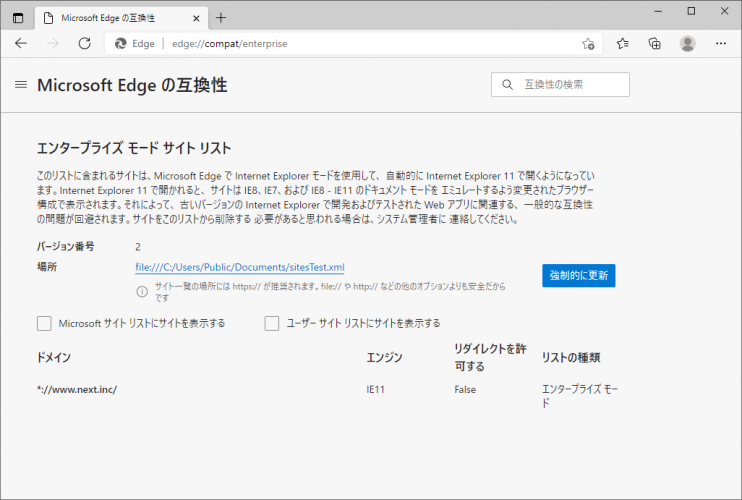This screenshot has width=742, height=500.
Task: Click the エンタープライズ モード サイト リスト heading
Action: 134,148
